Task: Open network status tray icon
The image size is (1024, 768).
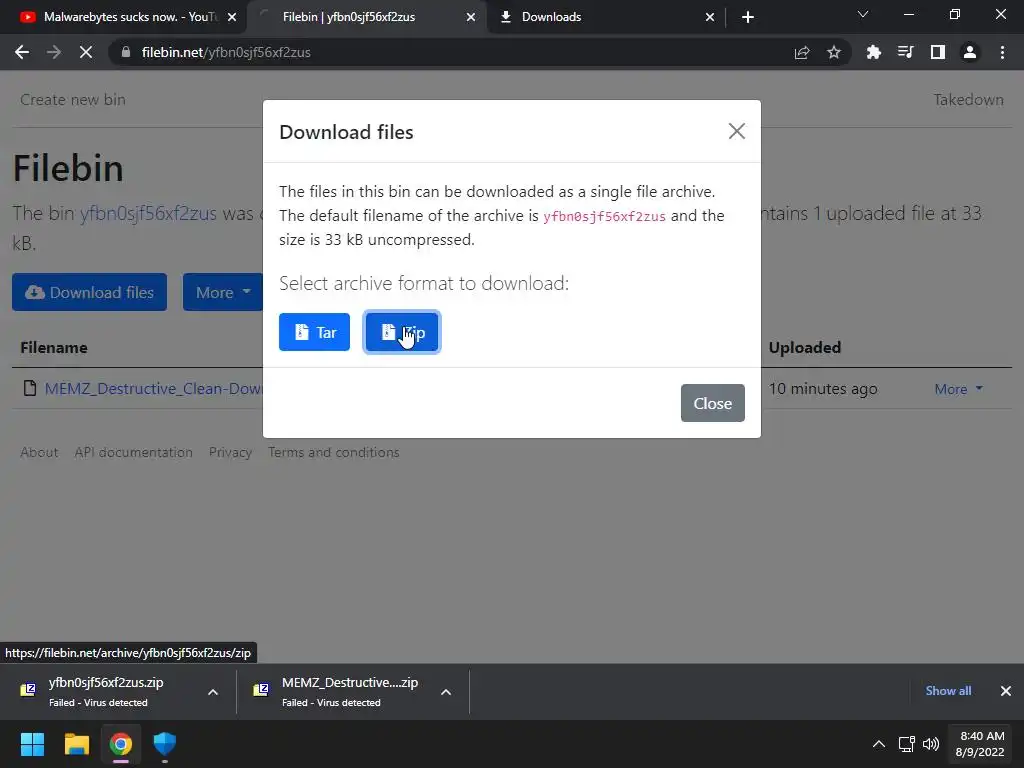Action: (x=906, y=744)
